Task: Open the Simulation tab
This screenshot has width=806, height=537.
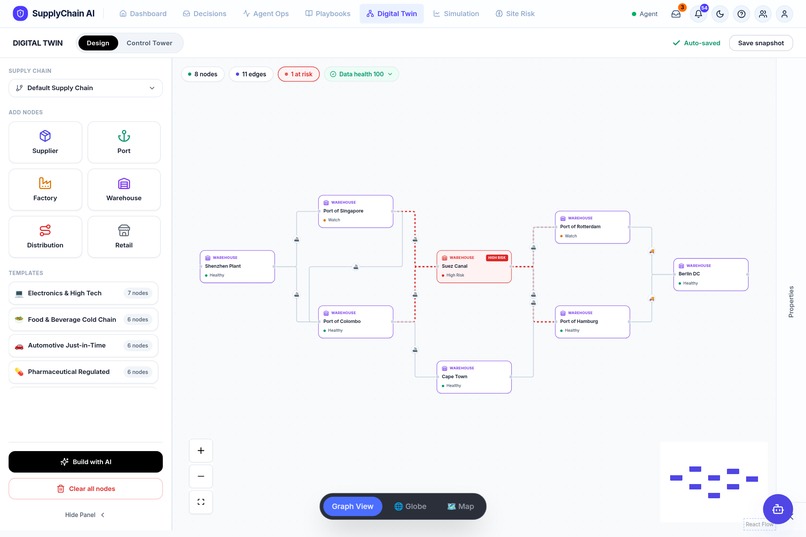Action: (456, 14)
